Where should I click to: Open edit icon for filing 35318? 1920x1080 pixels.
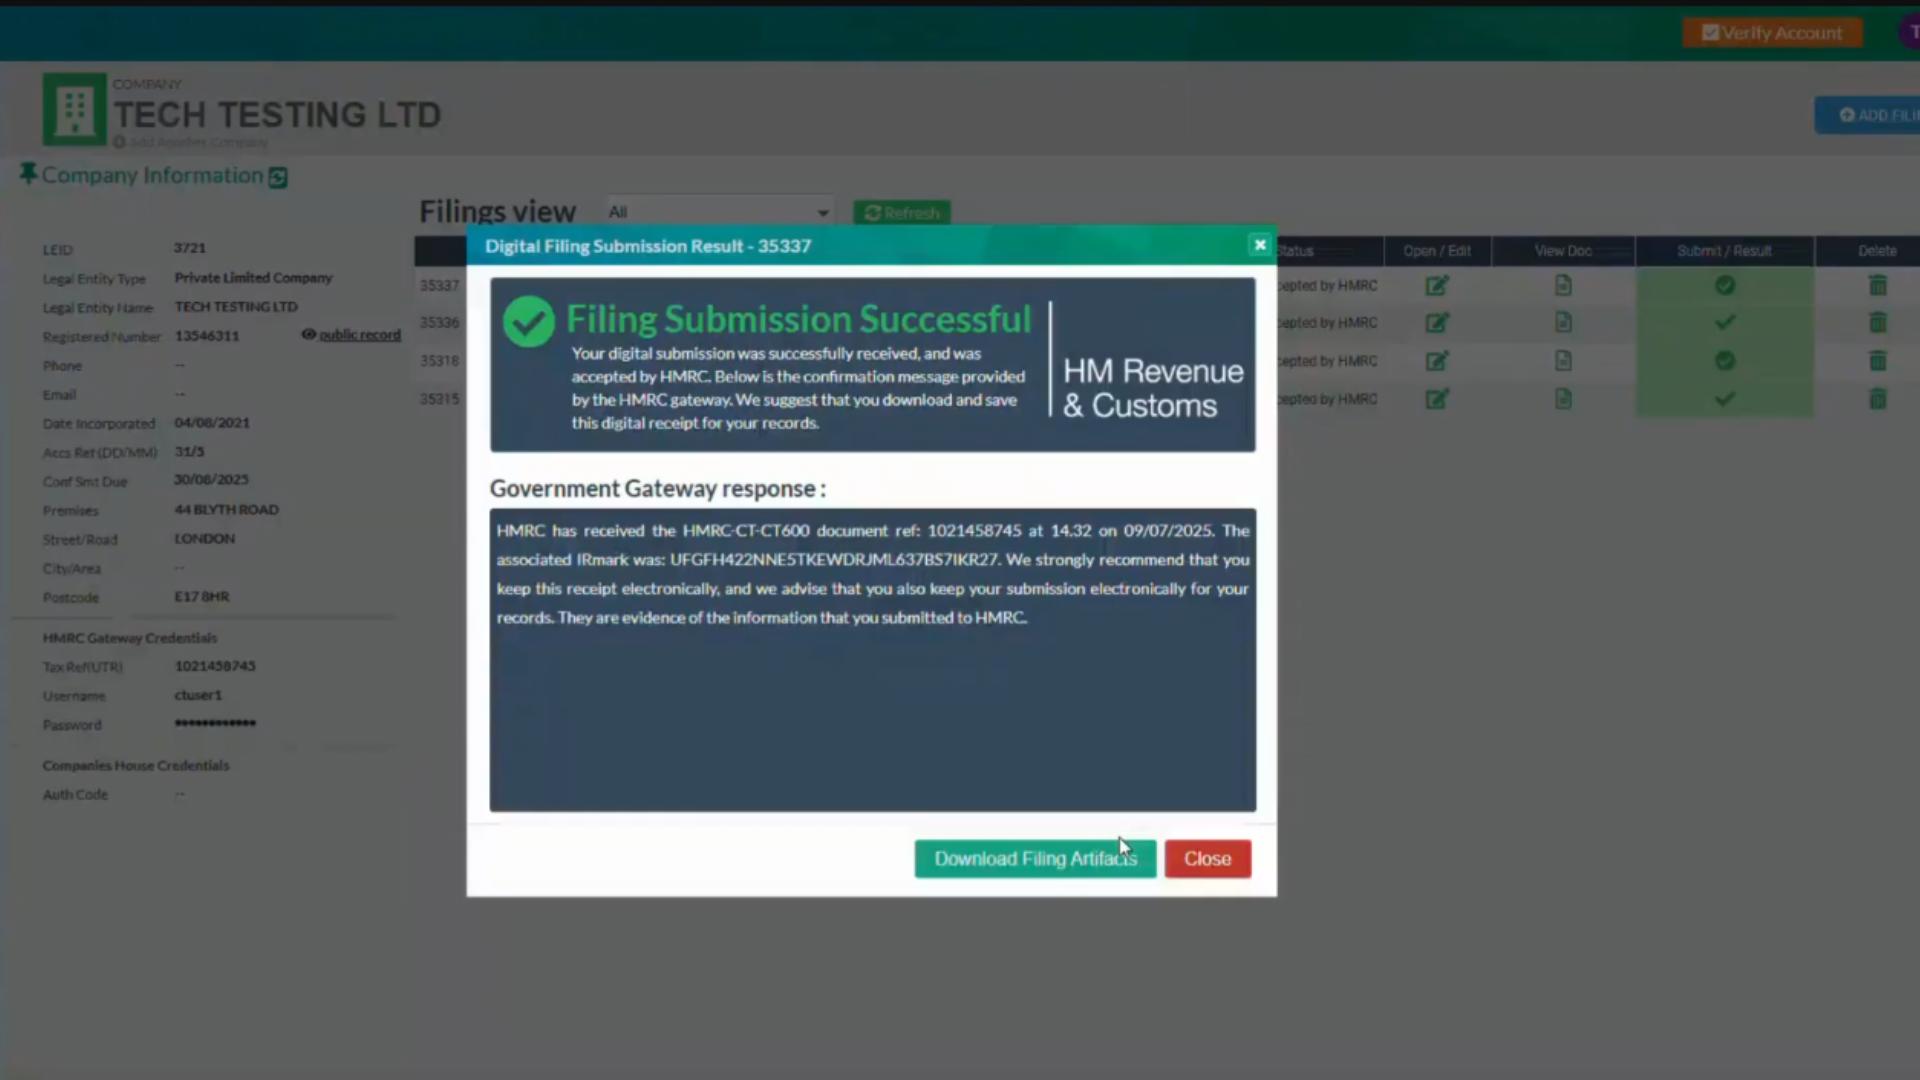pyautogui.click(x=1436, y=361)
